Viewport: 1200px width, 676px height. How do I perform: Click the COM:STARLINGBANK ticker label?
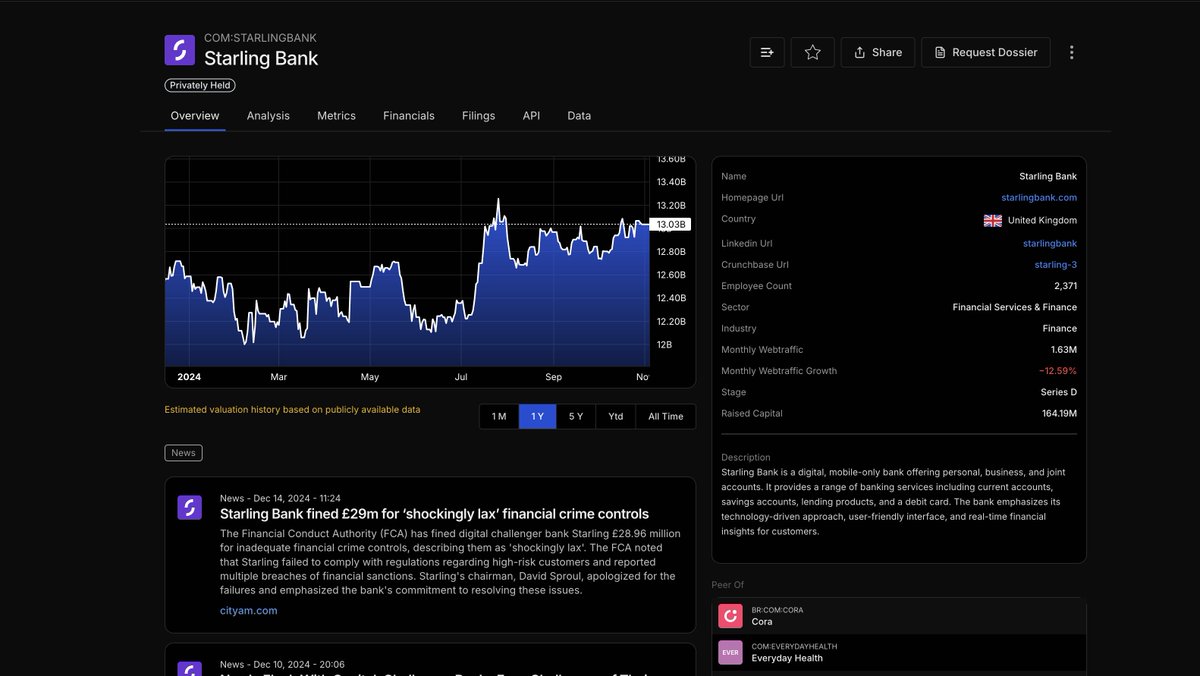point(260,38)
